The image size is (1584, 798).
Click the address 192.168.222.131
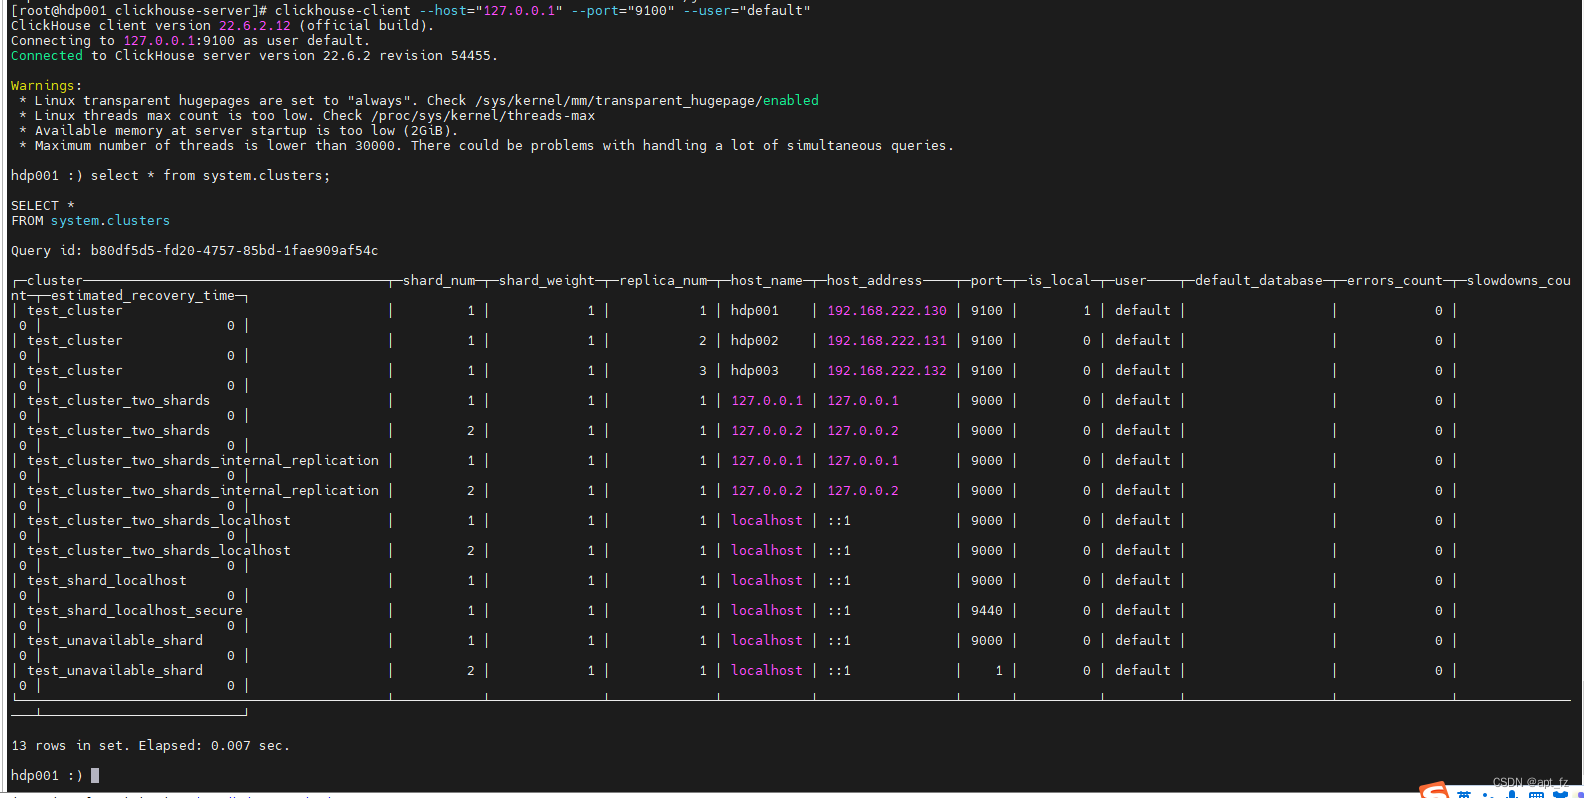coord(887,341)
